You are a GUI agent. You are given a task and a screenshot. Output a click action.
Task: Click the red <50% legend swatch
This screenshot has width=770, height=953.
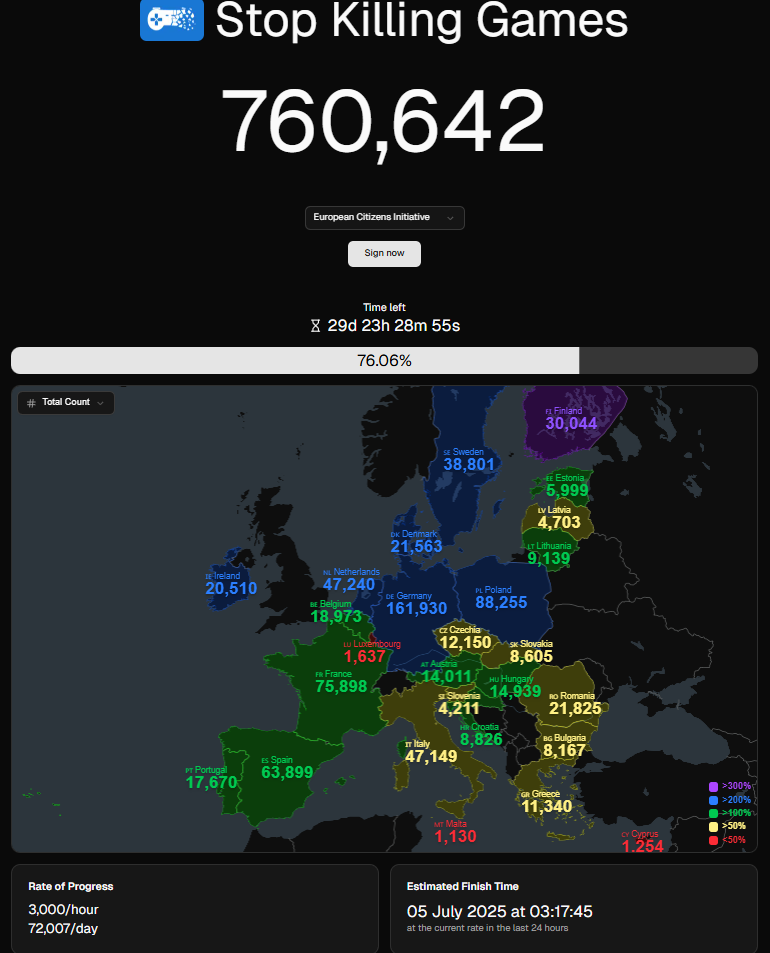point(713,840)
